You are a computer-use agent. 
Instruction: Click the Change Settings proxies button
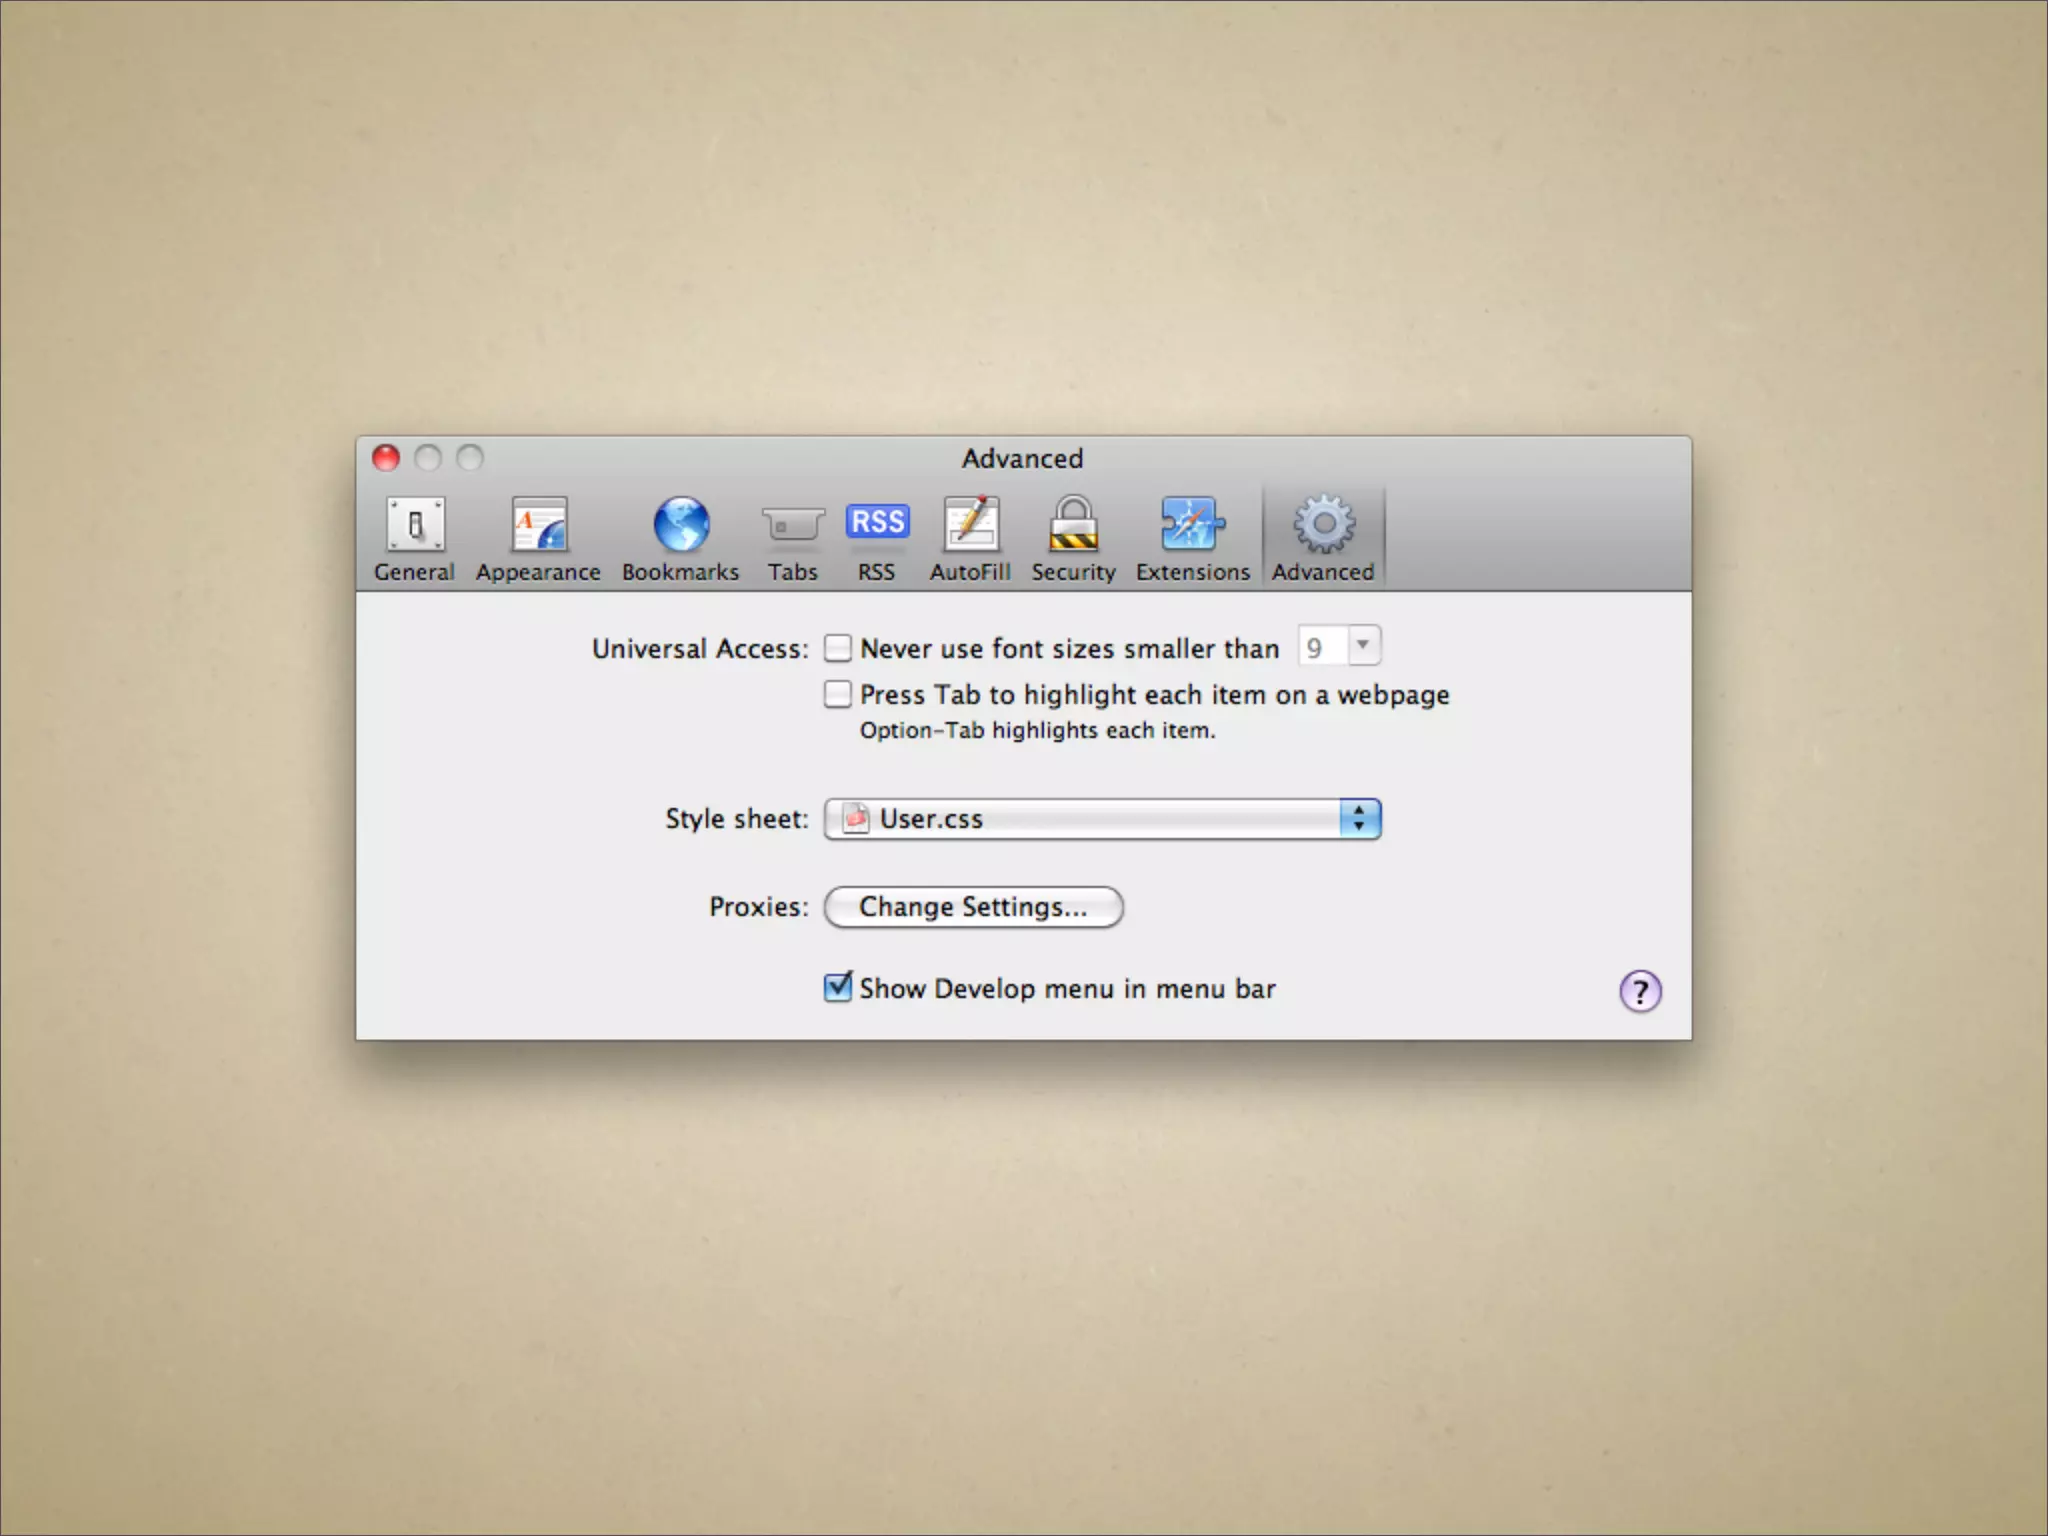click(973, 907)
